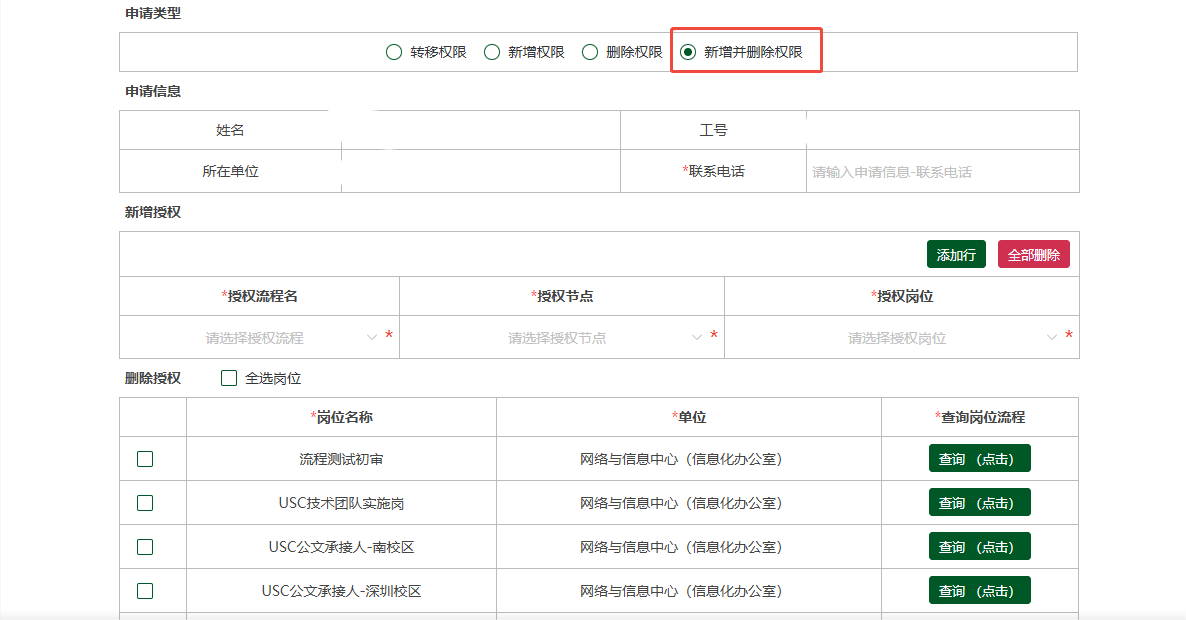Check the 全选岗位 checkbox
Screen dimensions: 1186x620
229,378
